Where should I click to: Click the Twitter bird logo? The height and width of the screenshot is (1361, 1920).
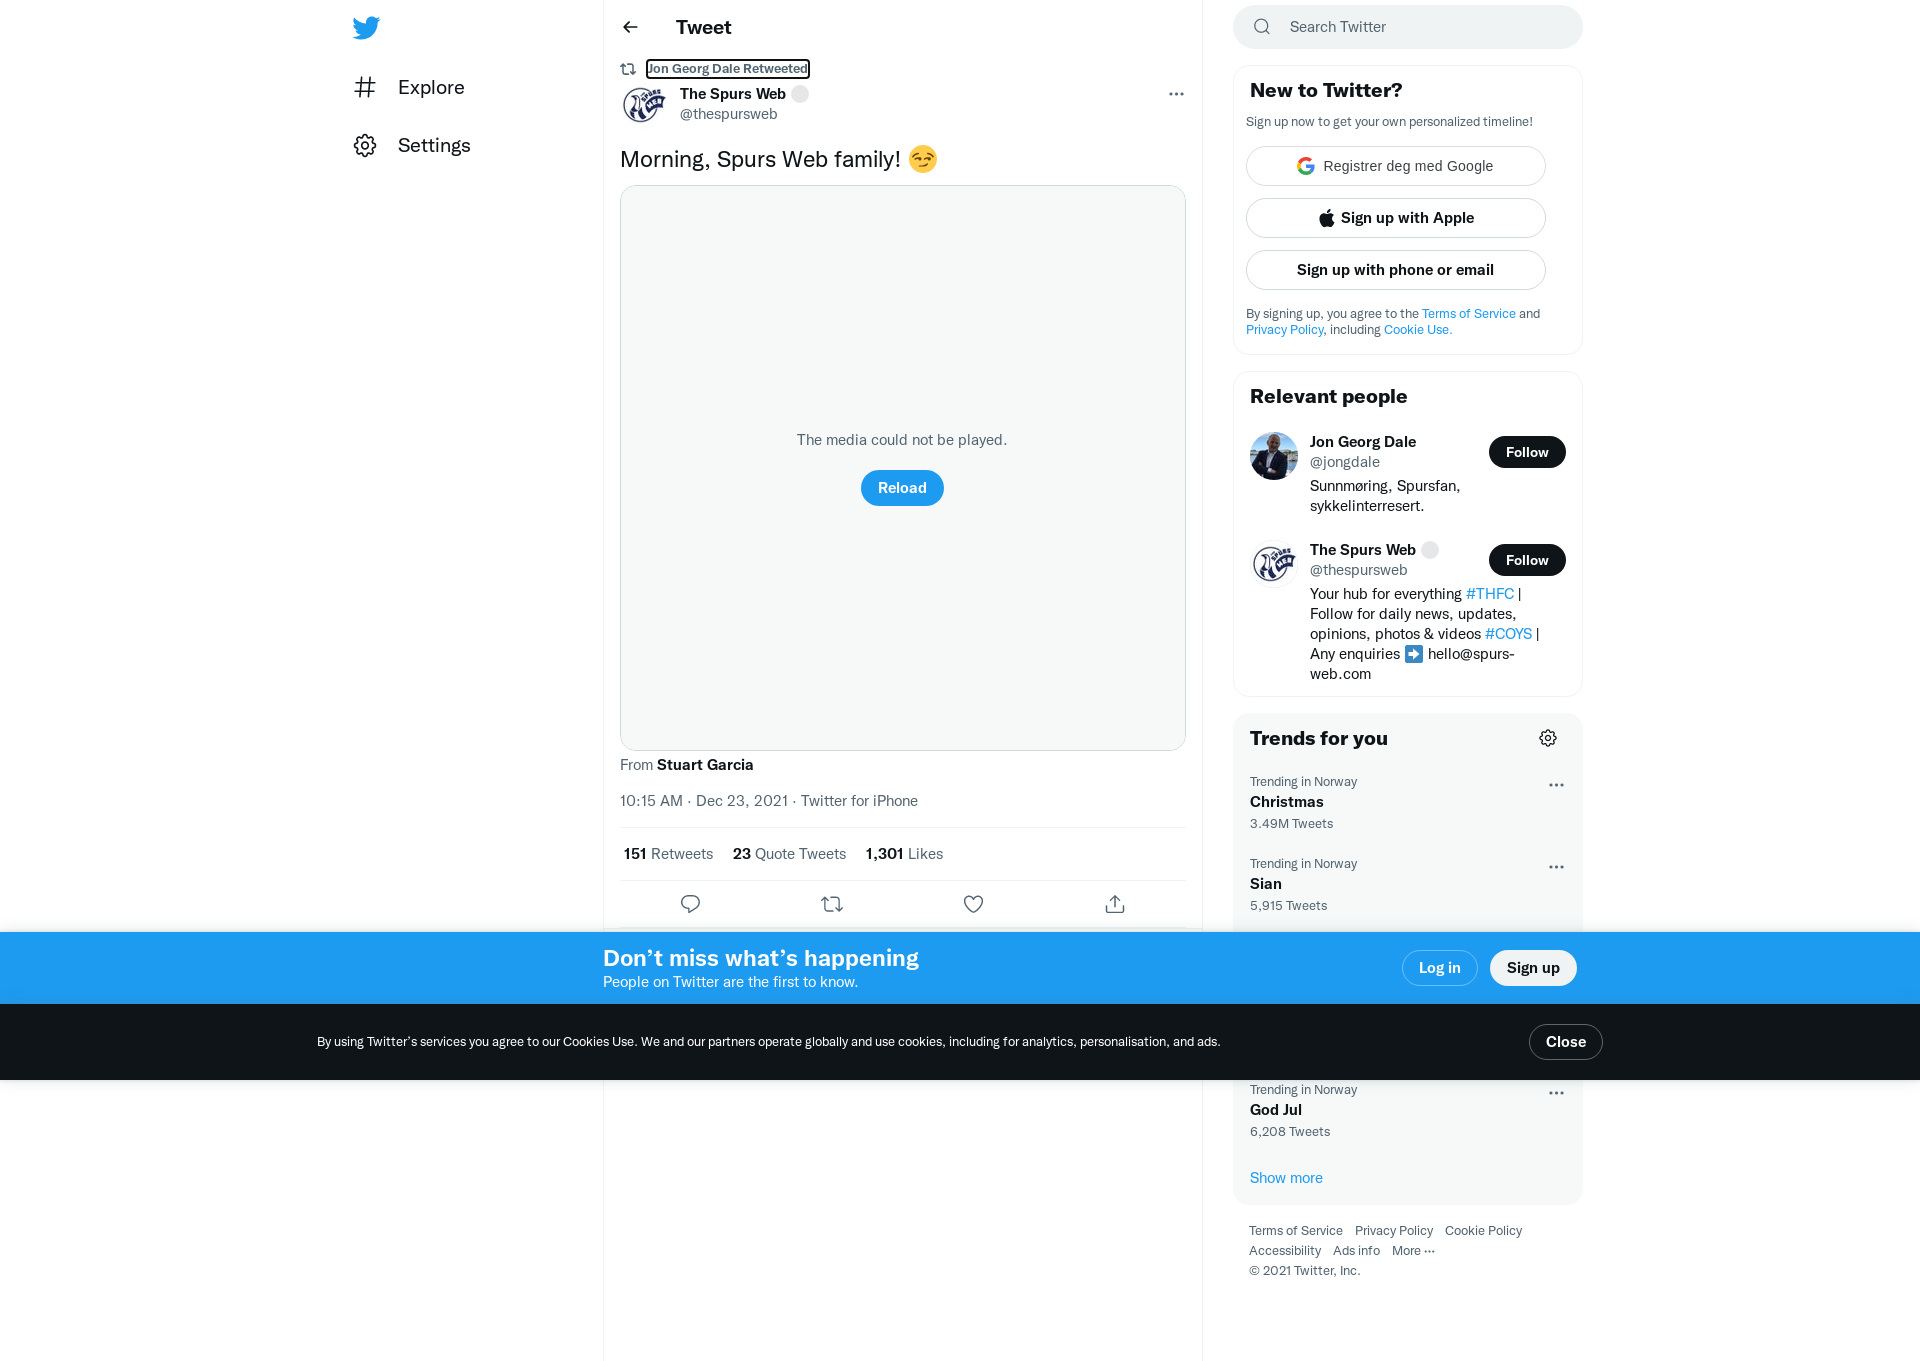(366, 27)
